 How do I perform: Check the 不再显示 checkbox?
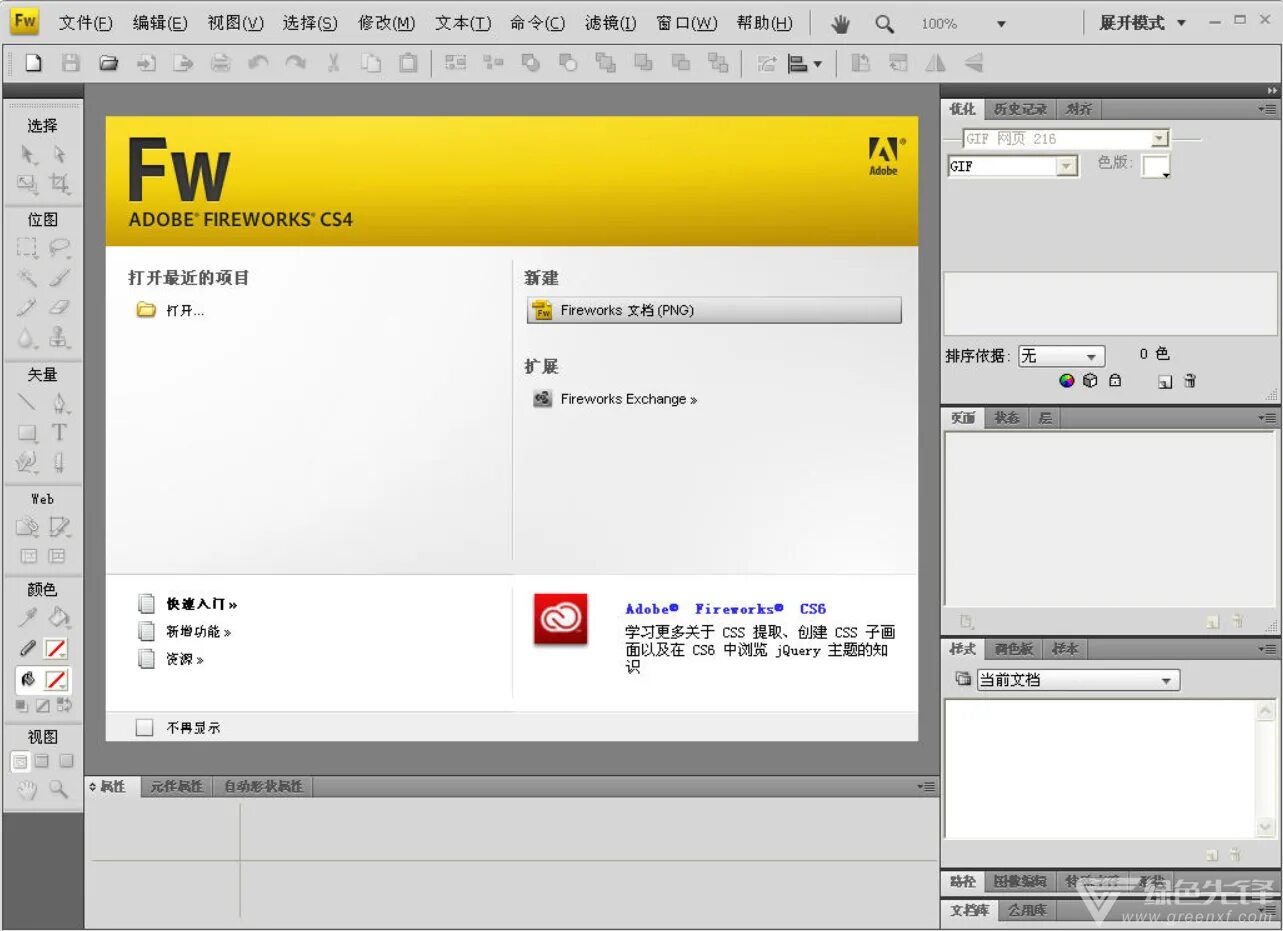[x=145, y=728]
